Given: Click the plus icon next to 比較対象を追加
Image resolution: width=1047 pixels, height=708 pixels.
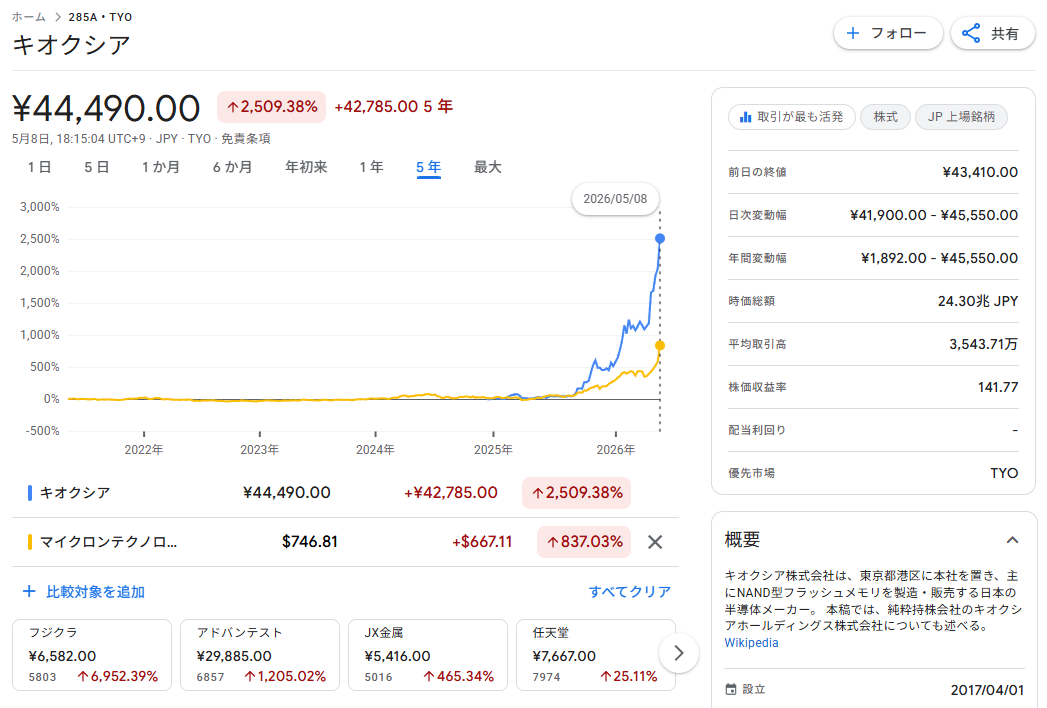Looking at the screenshot, I should point(29,591).
